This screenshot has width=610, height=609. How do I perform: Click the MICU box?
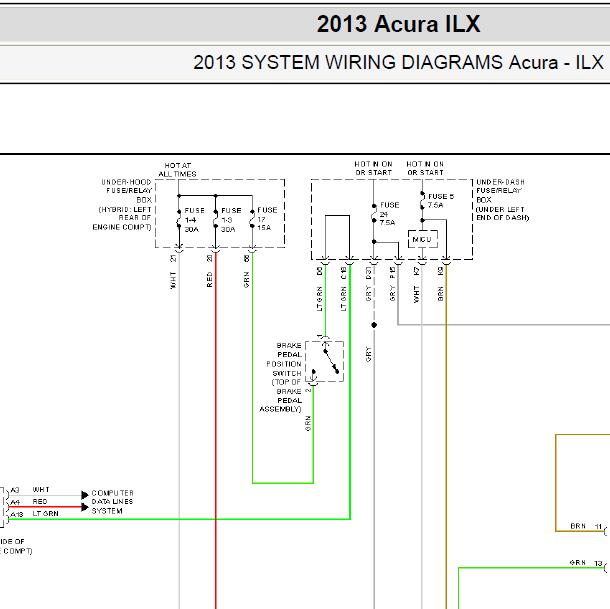tap(422, 239)
